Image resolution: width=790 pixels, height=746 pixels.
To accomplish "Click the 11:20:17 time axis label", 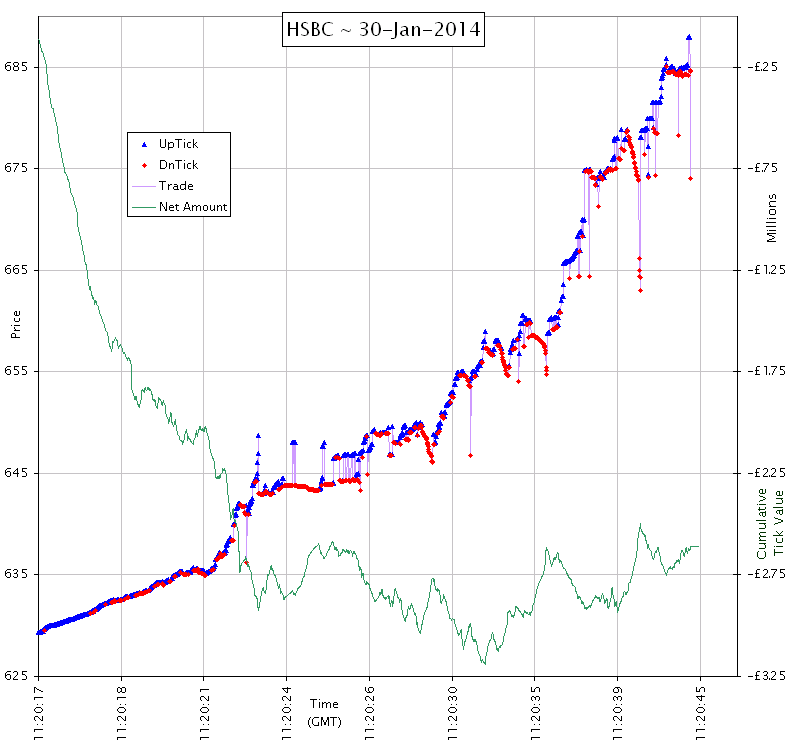I will pos(38,713).
